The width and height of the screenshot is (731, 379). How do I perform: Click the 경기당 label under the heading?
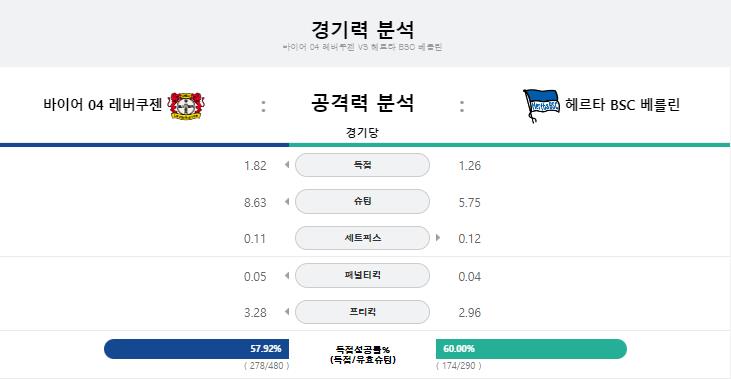pyautogui.click(x=362, y=133)
